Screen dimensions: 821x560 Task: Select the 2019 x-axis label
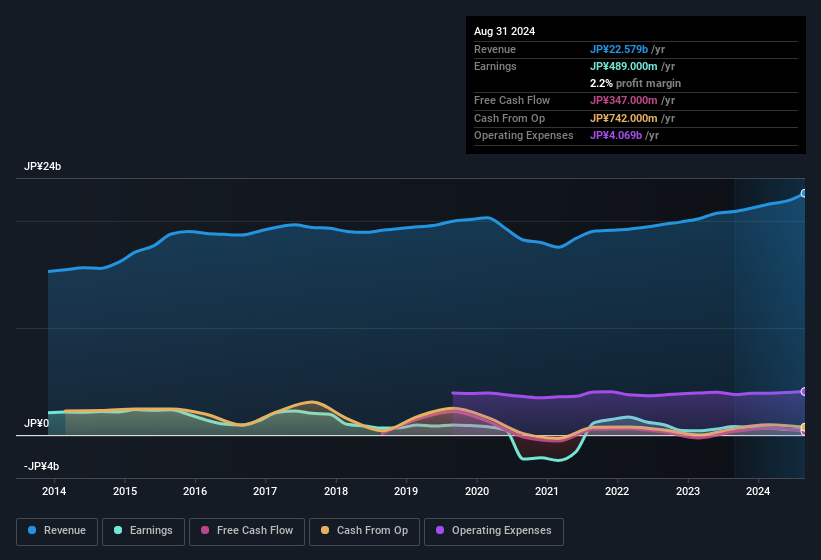coord(406,491)
